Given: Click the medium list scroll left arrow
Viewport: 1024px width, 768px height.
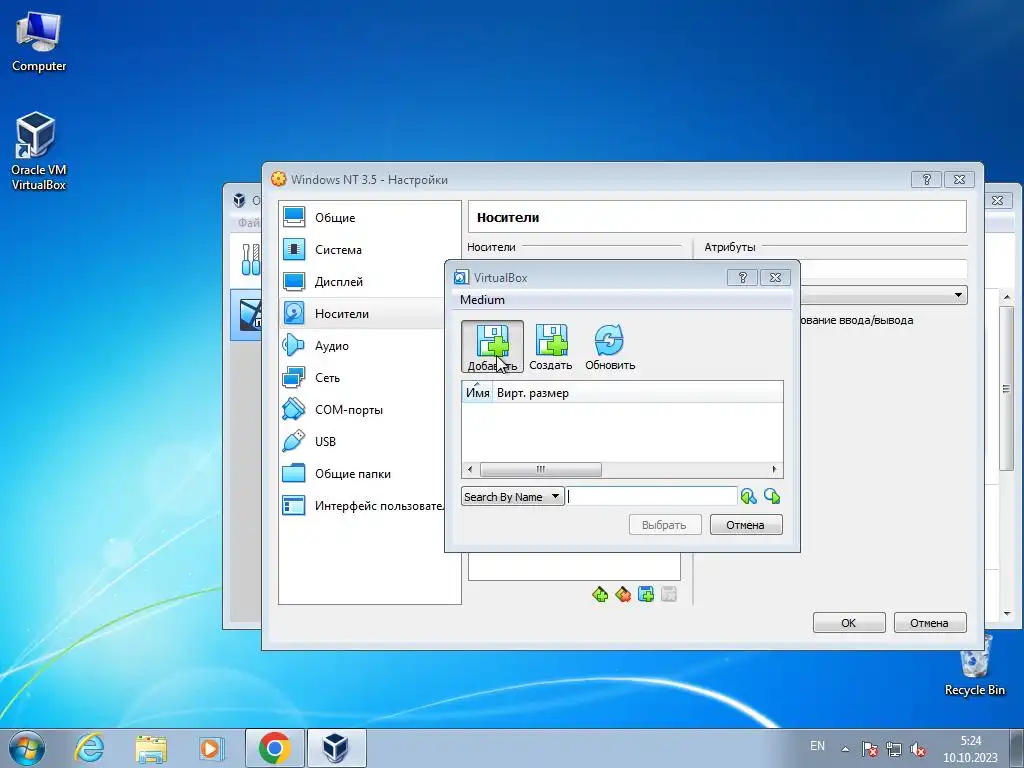Looking at the screenshot, I should tap(470, 470).
